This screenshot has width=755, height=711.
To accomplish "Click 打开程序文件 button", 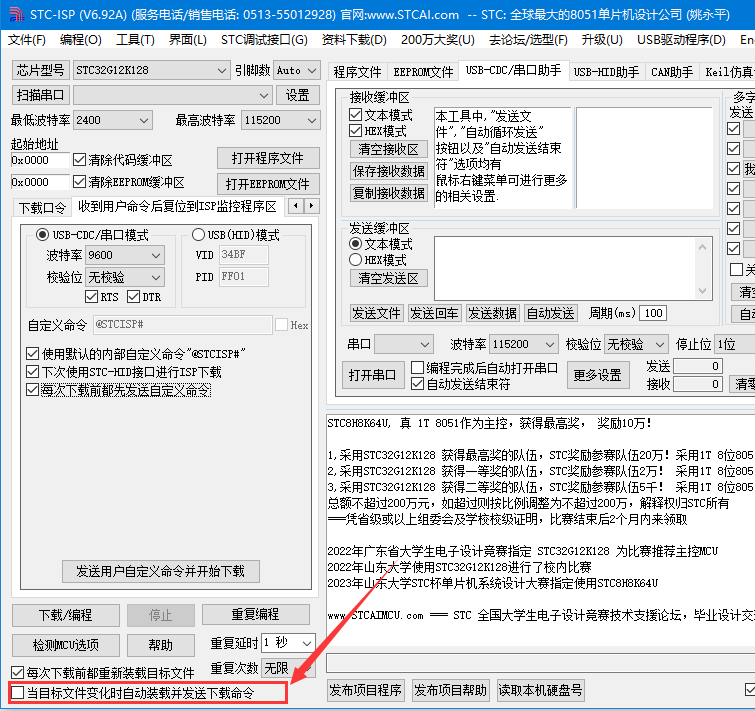I will click(268, 158).
